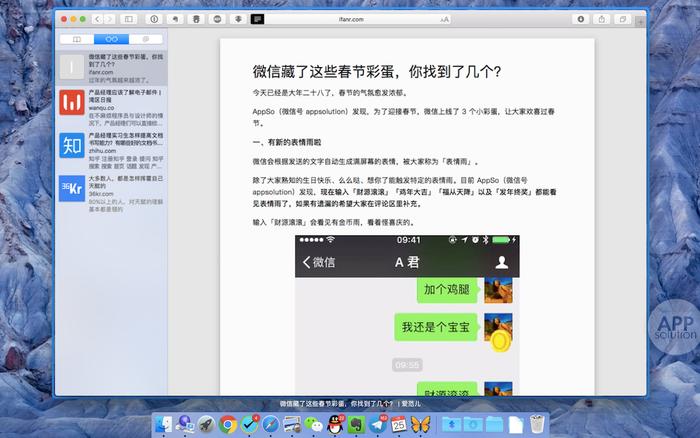Image resolution: width=700 pixels, height=438 pixels.
Task: Launch Google Chrome from the Dock
Action: (x=228, y=425)
